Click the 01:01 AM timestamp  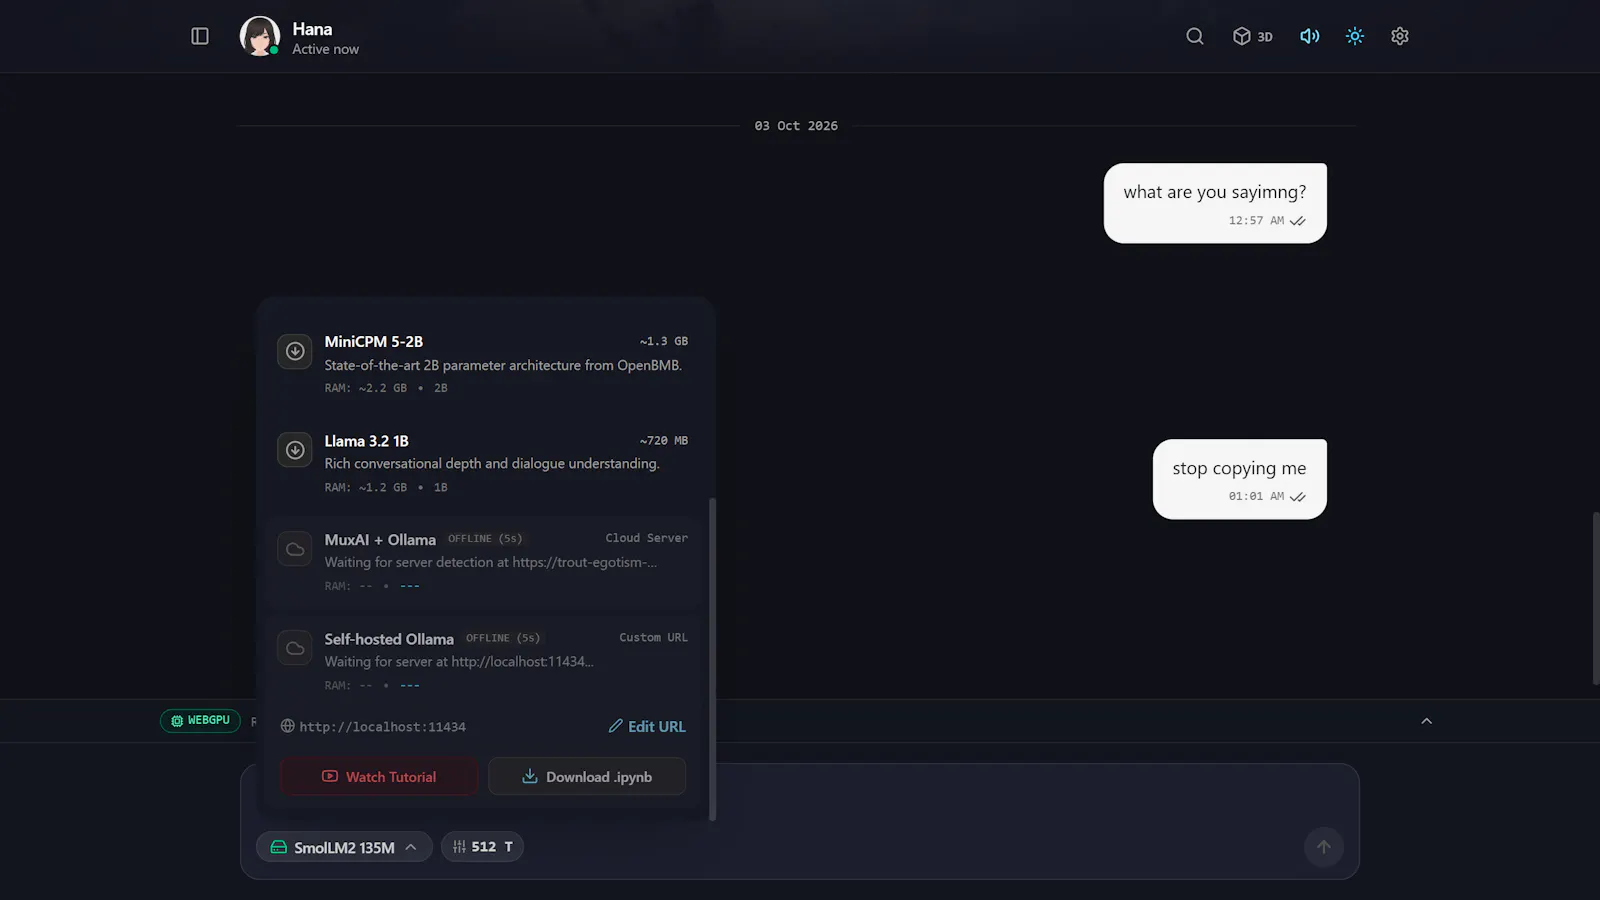[1256, 496]
